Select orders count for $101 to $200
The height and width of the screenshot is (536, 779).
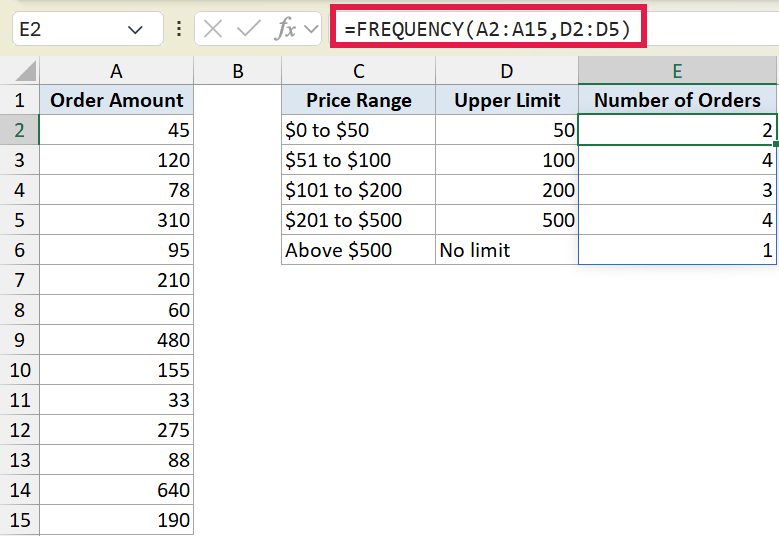[677, 190]
